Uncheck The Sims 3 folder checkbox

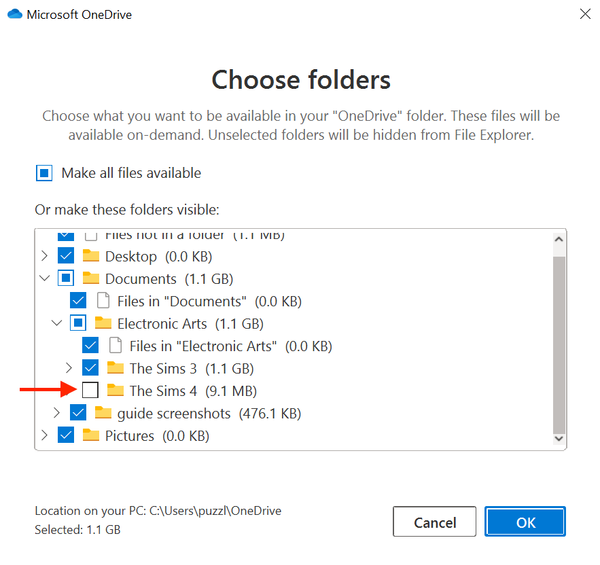coord(90,368)
